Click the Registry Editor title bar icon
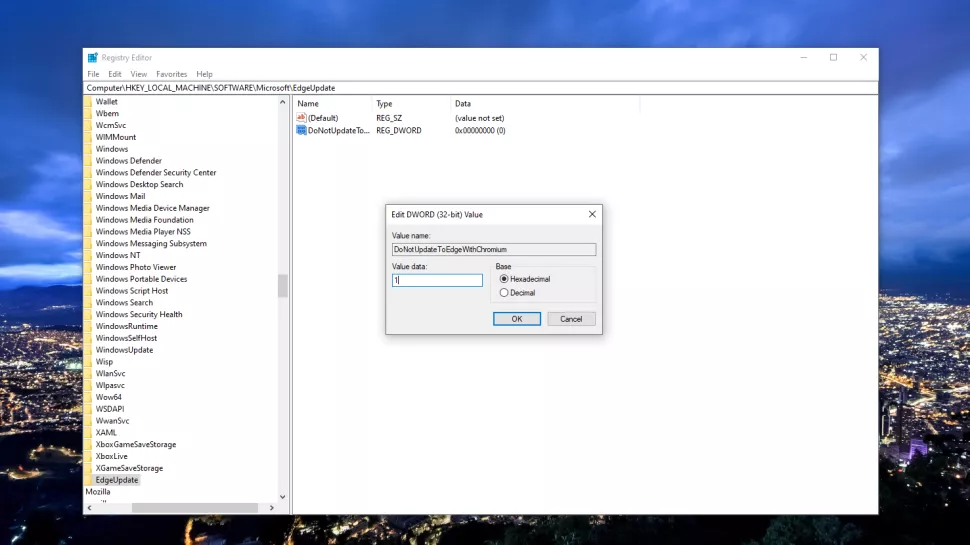The height and width of the screenshot is (545, 970). point(93,58)
